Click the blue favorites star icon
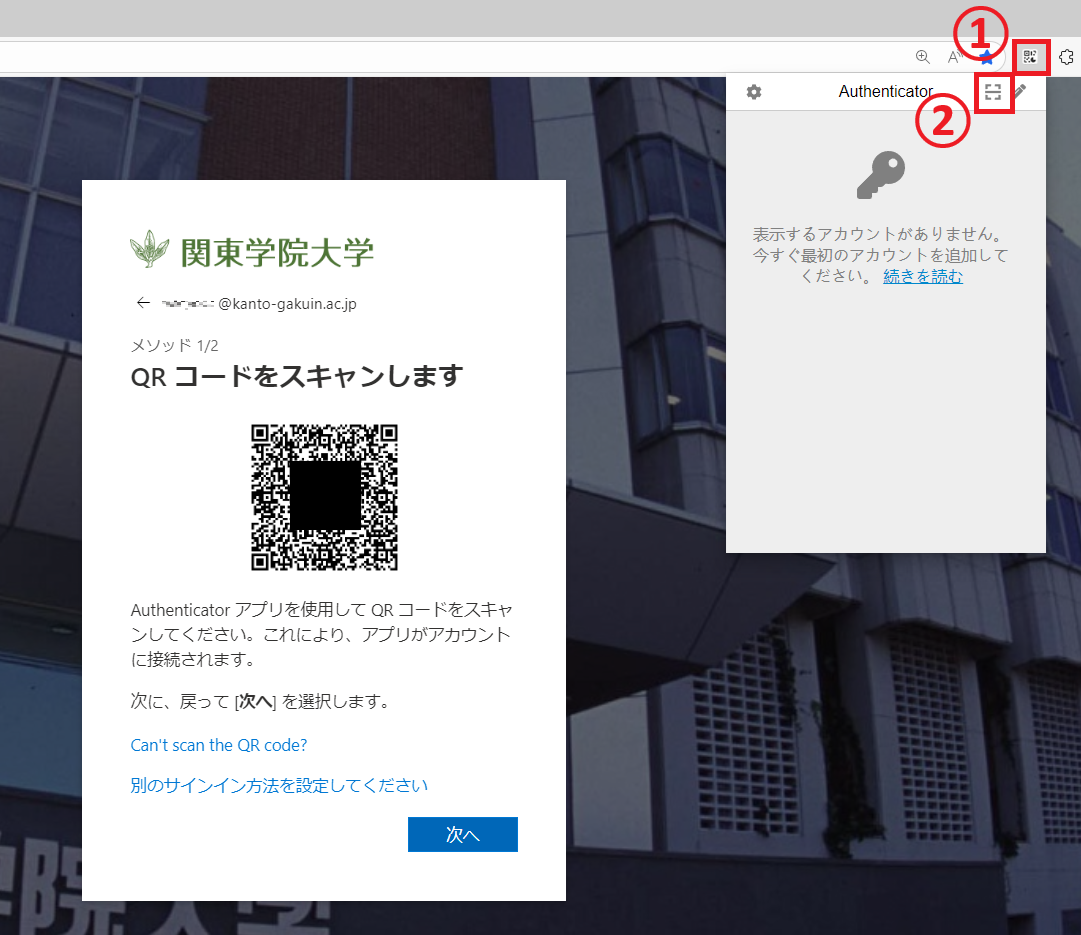 point(987,58)
